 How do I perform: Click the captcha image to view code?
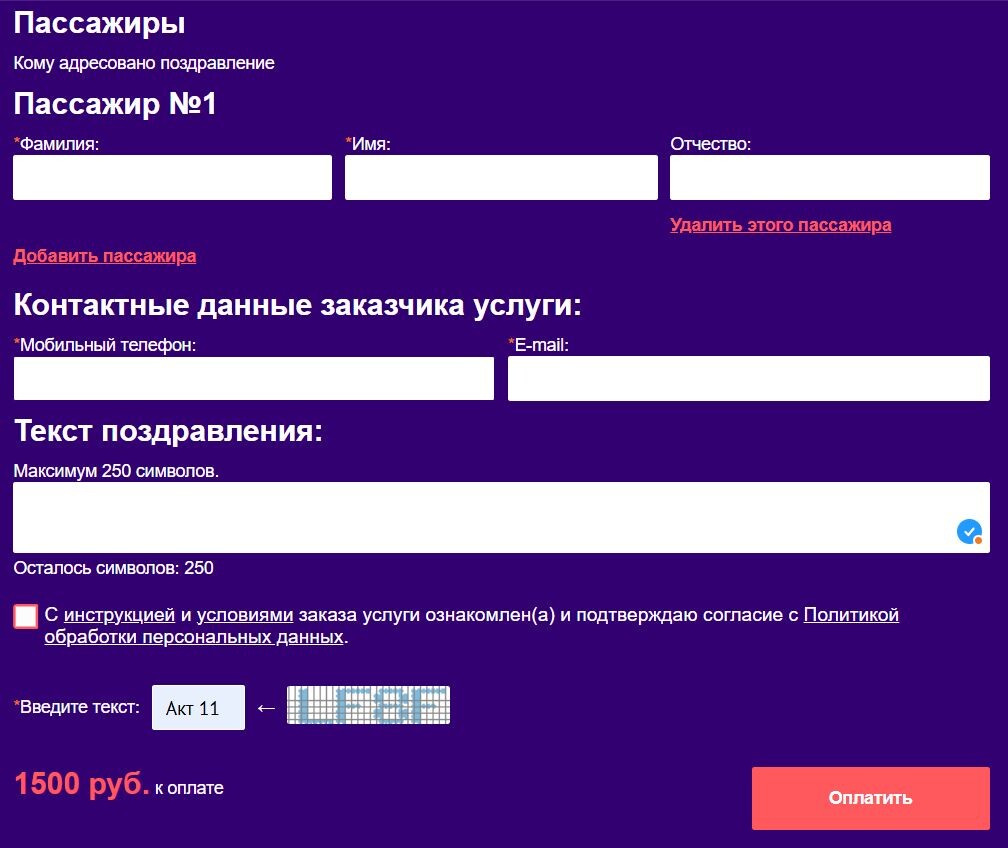(x=368, y=705)
